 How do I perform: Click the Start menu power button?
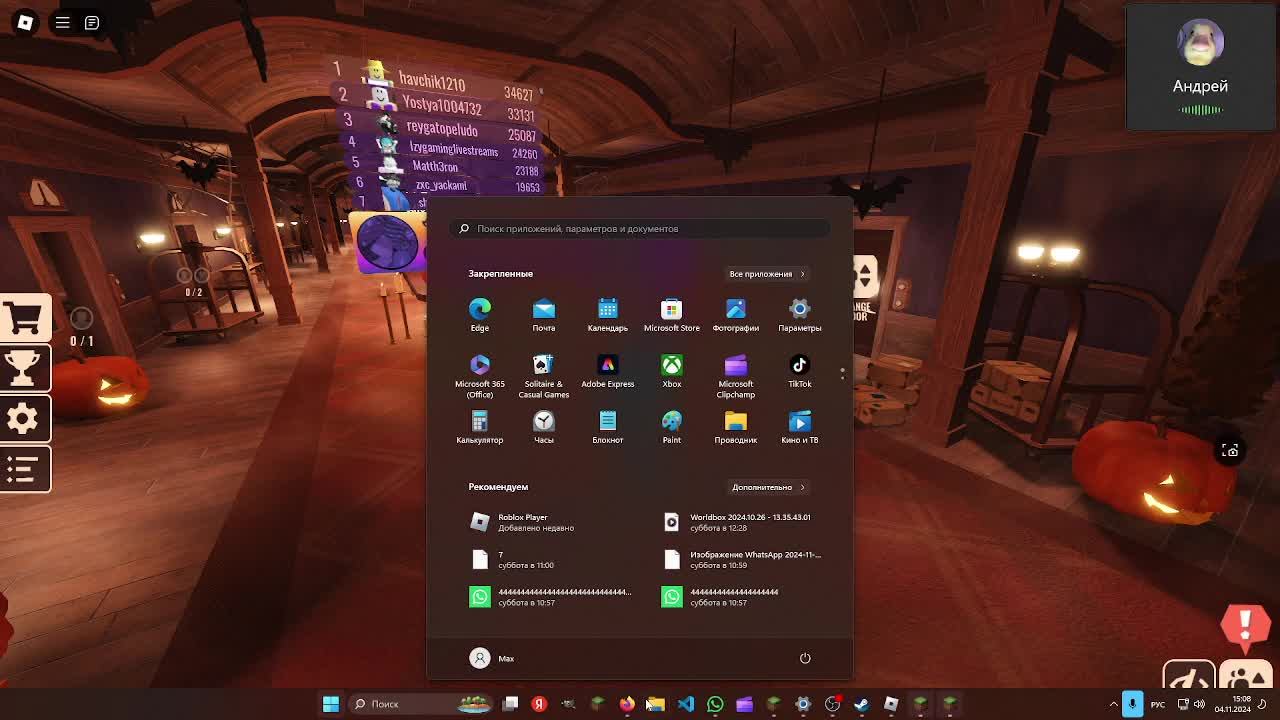click(805, 658)
